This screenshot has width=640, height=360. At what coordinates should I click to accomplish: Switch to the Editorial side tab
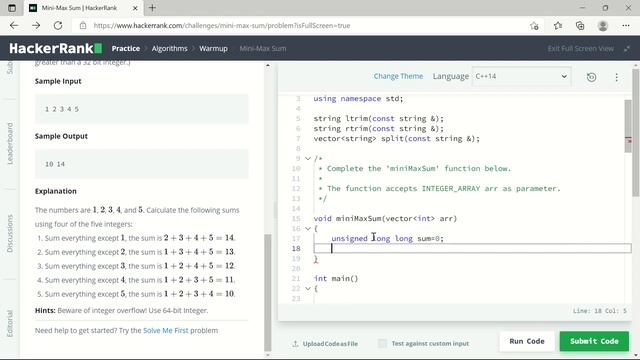point(10,323)
